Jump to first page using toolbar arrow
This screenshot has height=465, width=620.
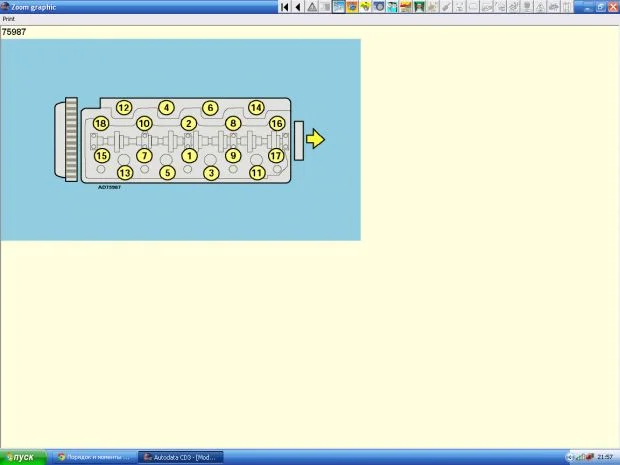[285, 7]
